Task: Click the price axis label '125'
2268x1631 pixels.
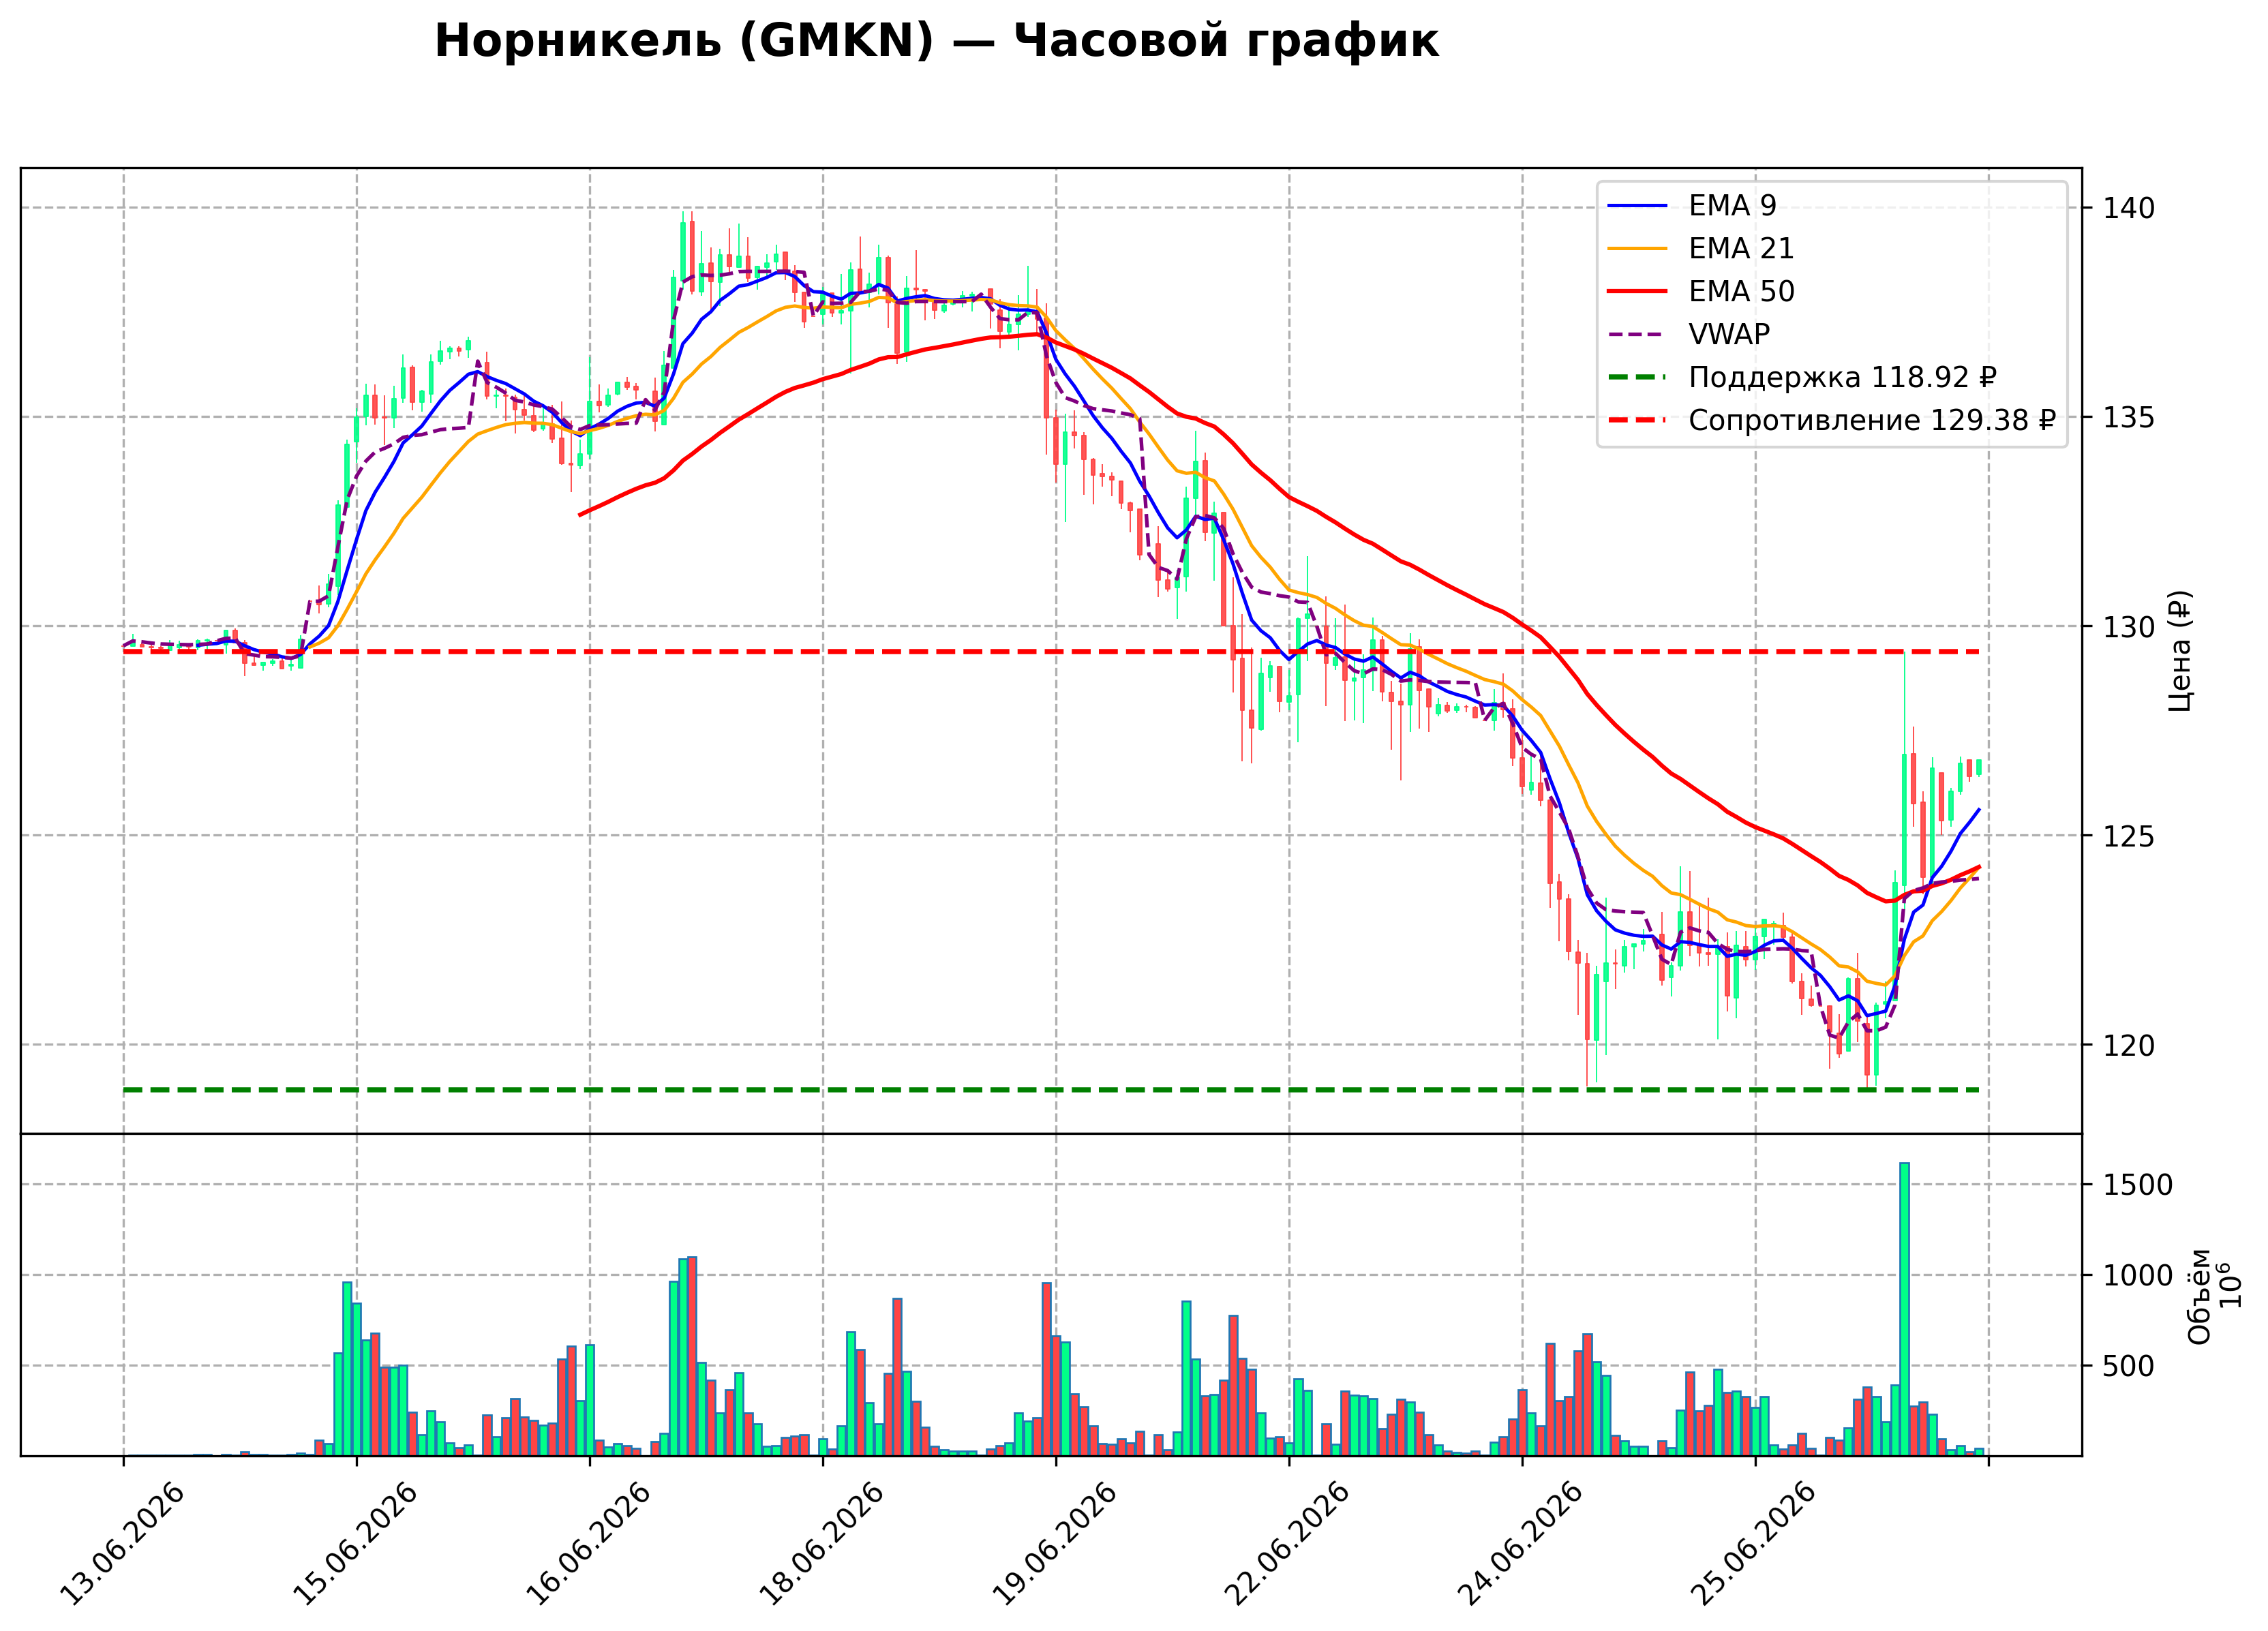Action: 2129,836
